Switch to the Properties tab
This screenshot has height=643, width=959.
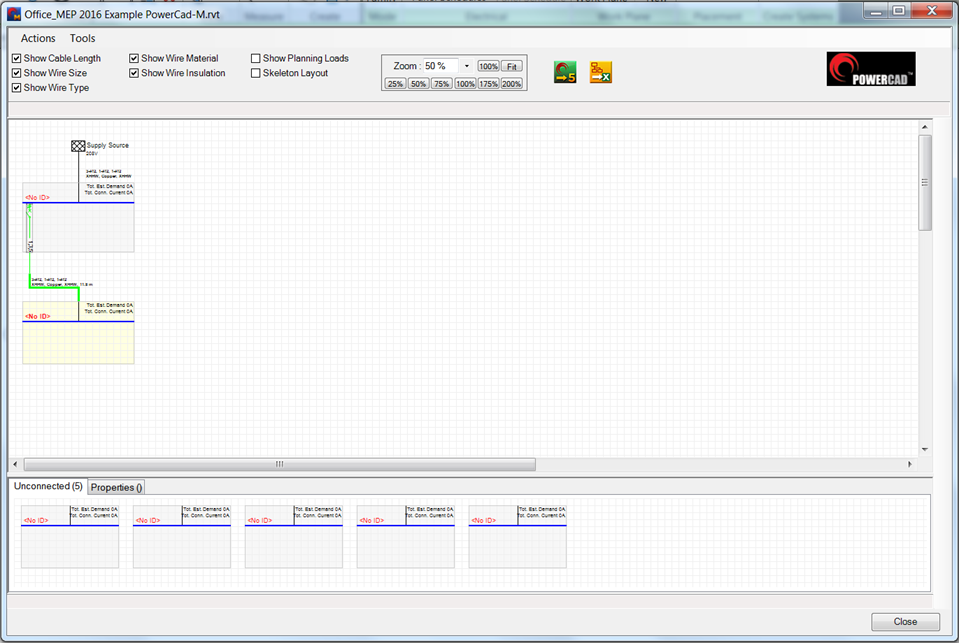coord(115,487)
